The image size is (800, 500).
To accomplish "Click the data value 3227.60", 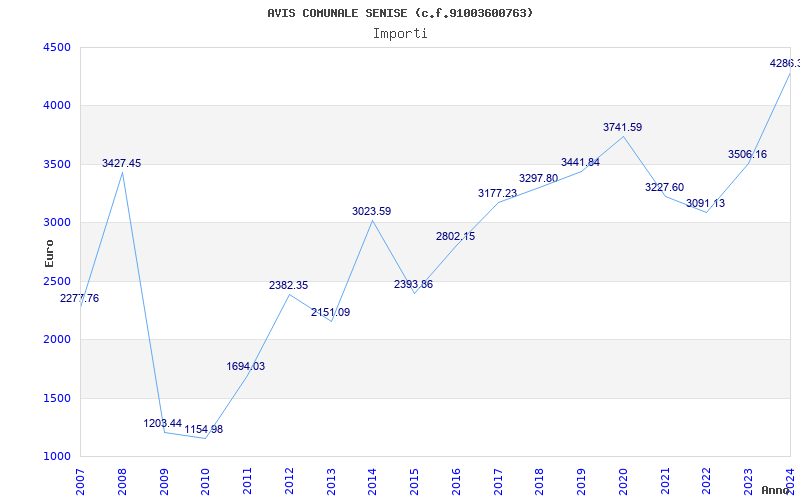I will coord(664,187).
